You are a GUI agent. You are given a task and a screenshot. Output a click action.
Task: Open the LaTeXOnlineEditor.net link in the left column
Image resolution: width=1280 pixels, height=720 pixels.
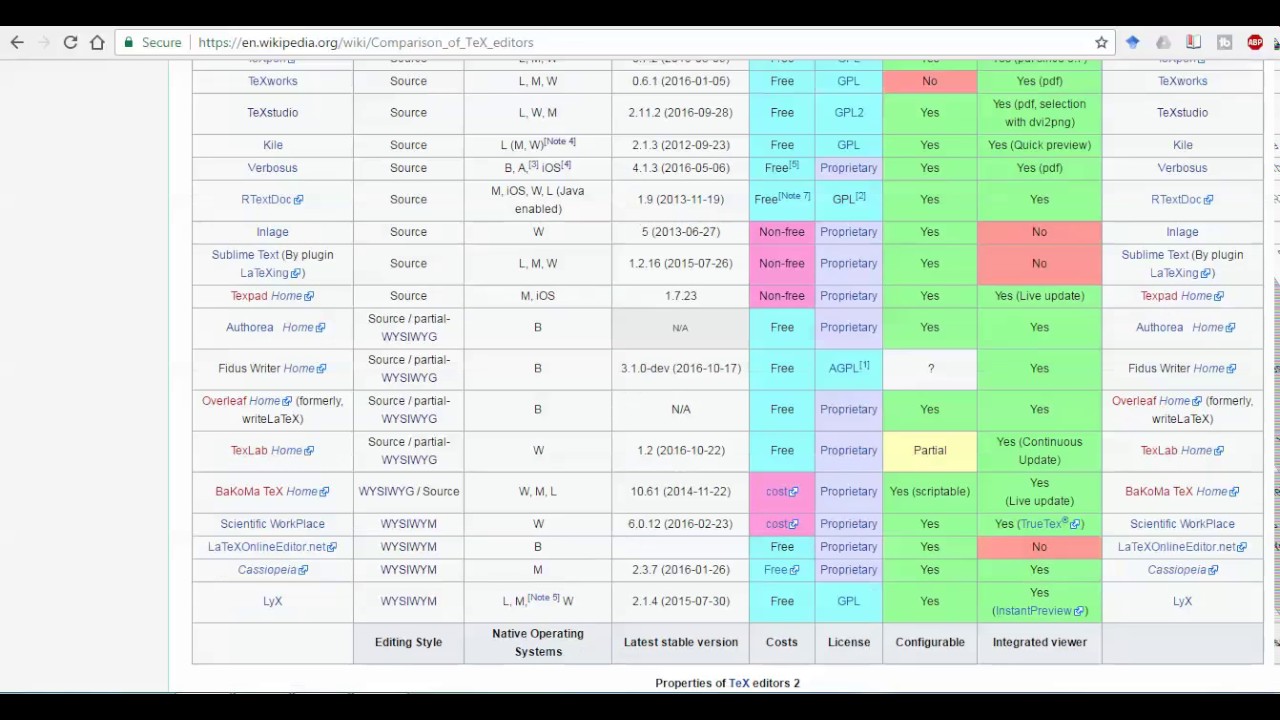272,547
